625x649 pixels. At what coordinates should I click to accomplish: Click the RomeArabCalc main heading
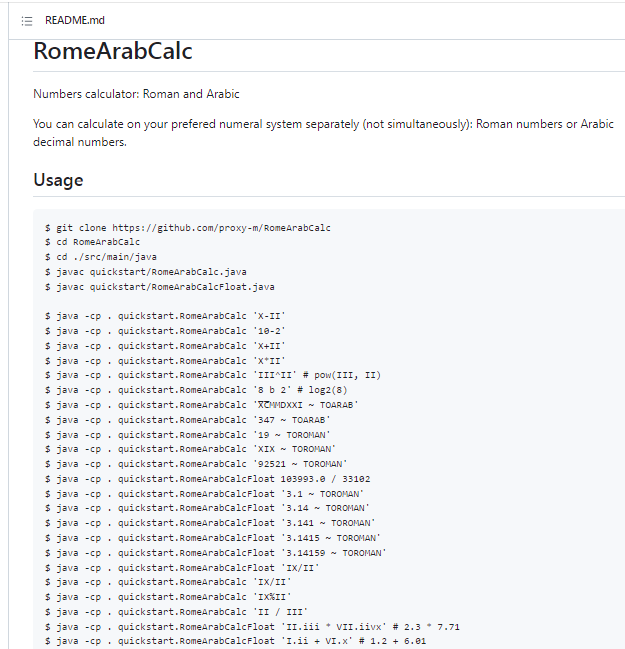[112, 52]
